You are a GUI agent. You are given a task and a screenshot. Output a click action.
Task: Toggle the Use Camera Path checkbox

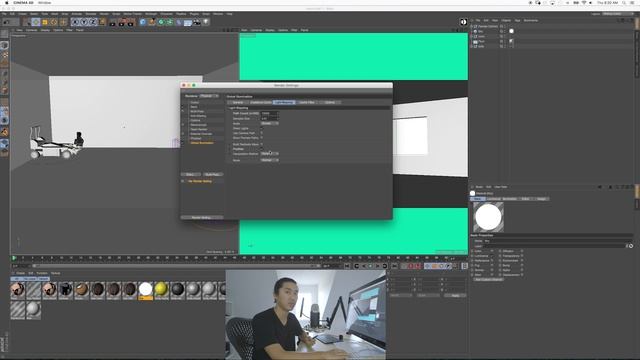(x=262, y=133)
